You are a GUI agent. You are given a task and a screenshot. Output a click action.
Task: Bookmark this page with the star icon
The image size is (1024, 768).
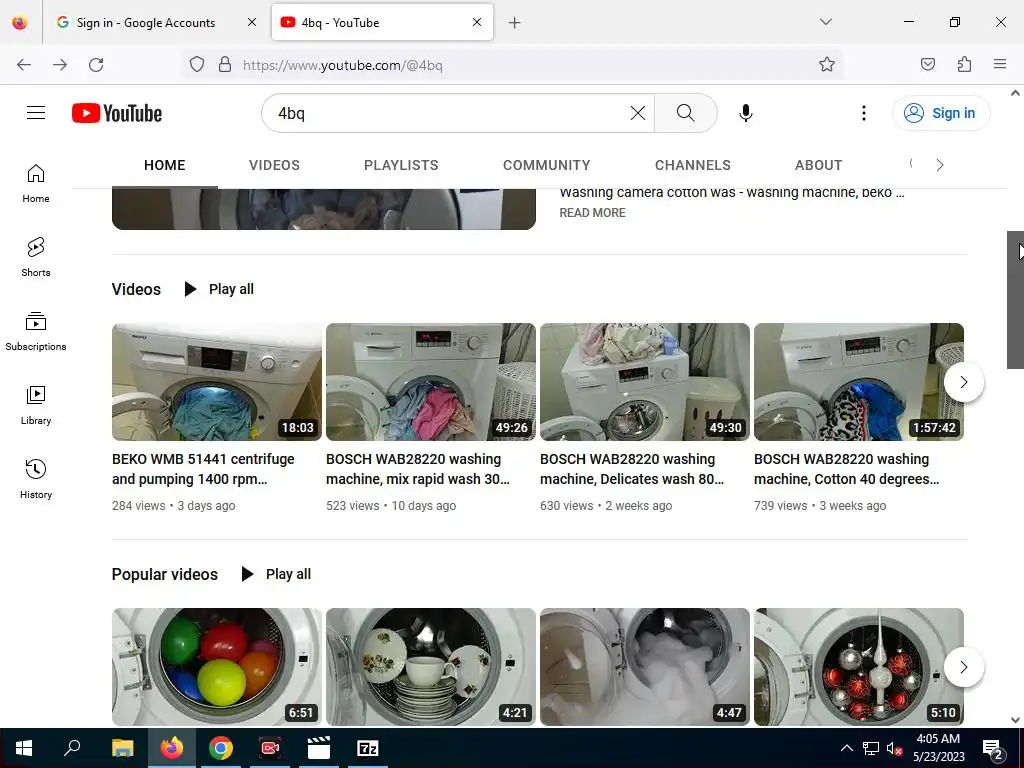827,64
